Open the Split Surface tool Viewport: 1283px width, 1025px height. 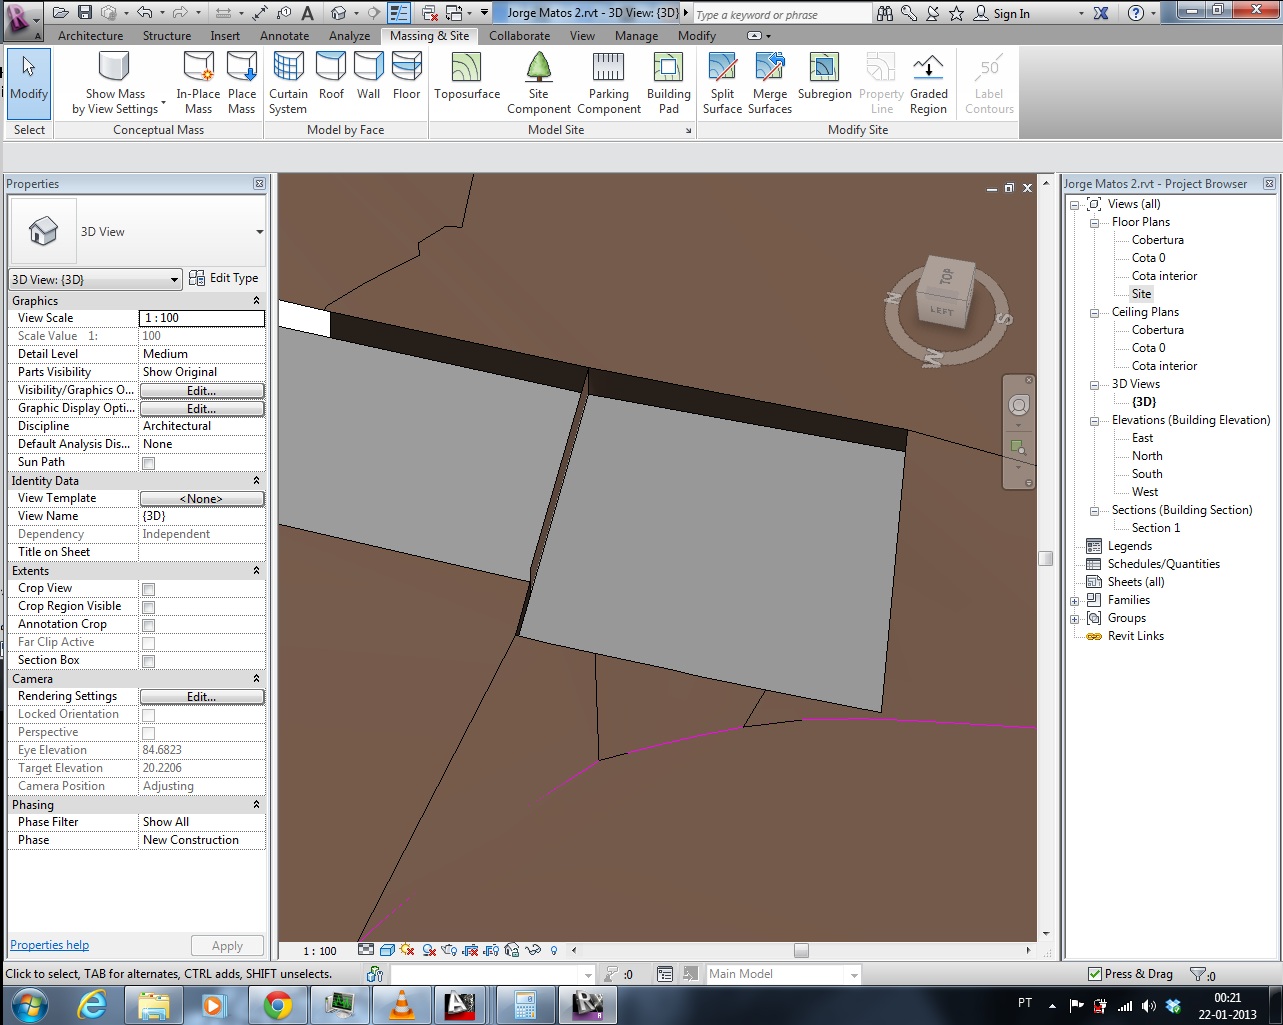[722, 80]
